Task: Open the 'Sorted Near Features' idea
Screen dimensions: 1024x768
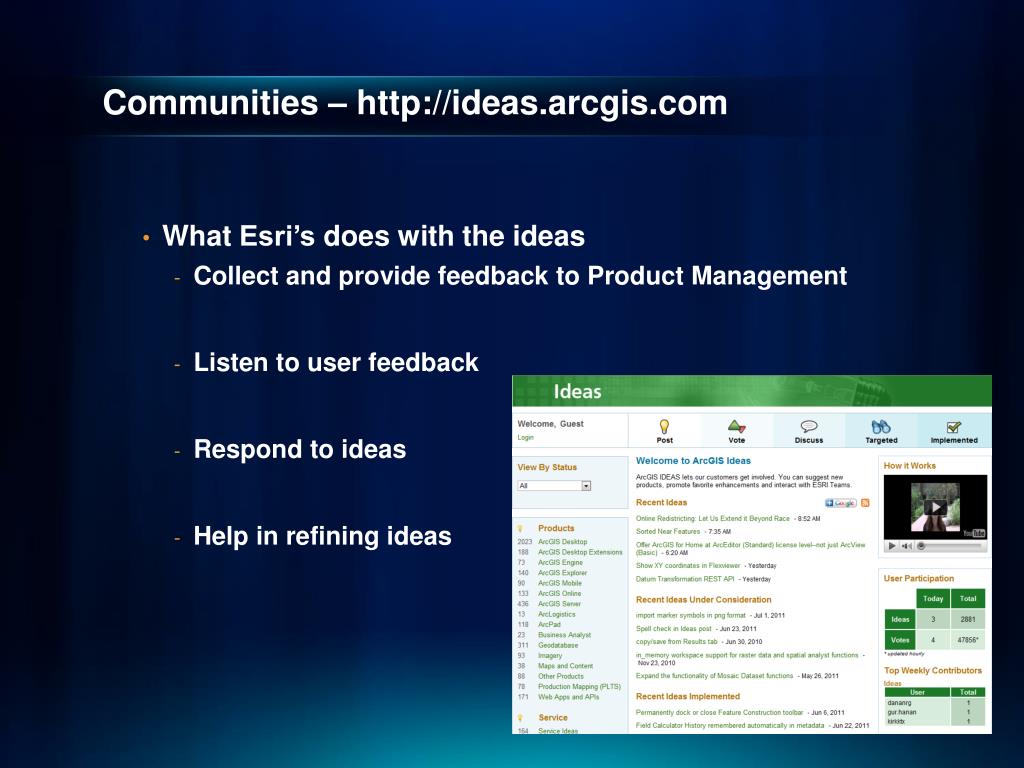Action: click(667, 532)
